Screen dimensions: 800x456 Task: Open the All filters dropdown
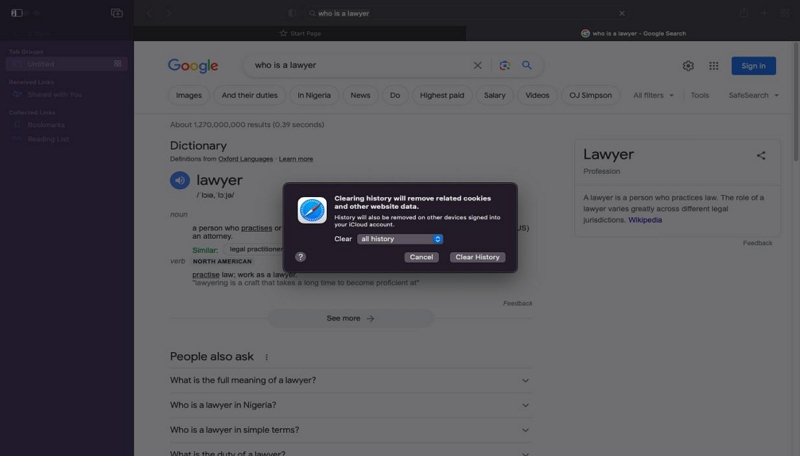(654, 95)
